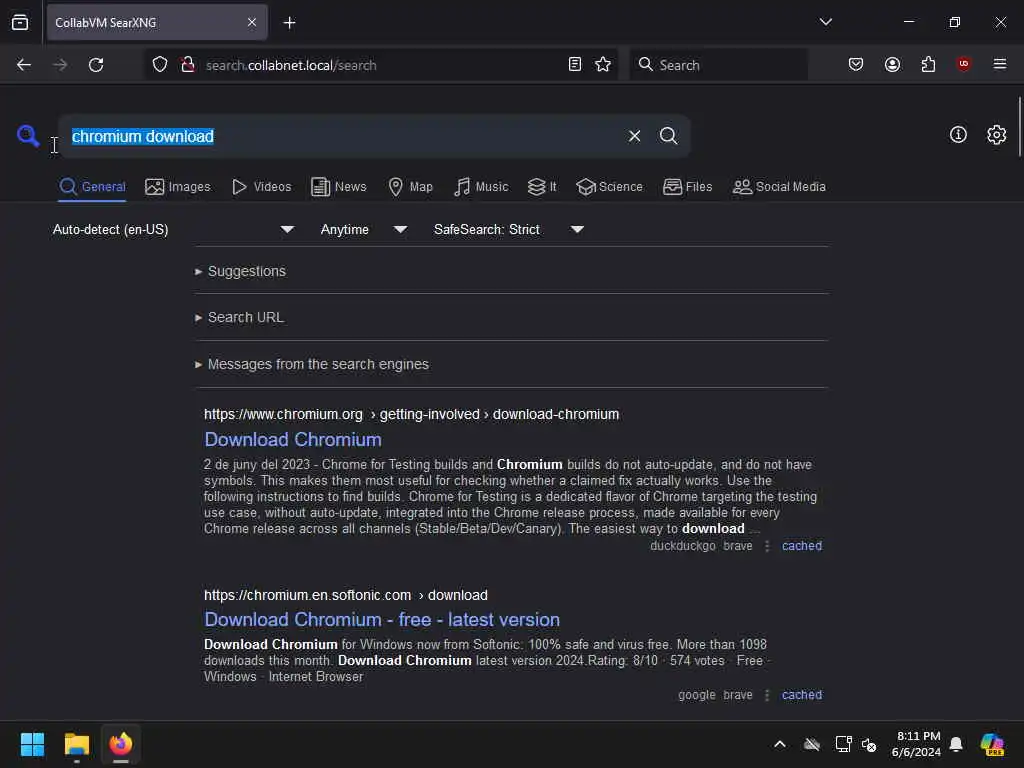Bookmark this page with the star icon

(x=603, y=65)
